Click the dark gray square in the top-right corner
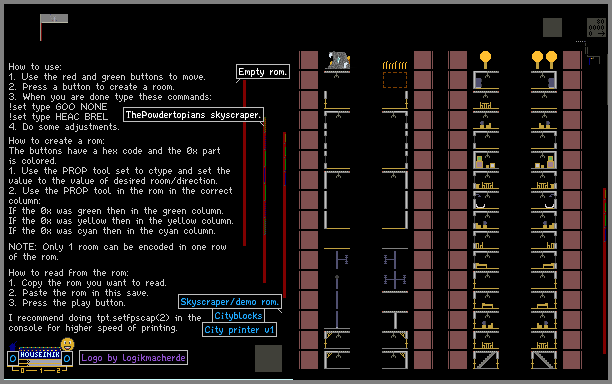This screenshot has width=612, height=384. tap(552, 28)
